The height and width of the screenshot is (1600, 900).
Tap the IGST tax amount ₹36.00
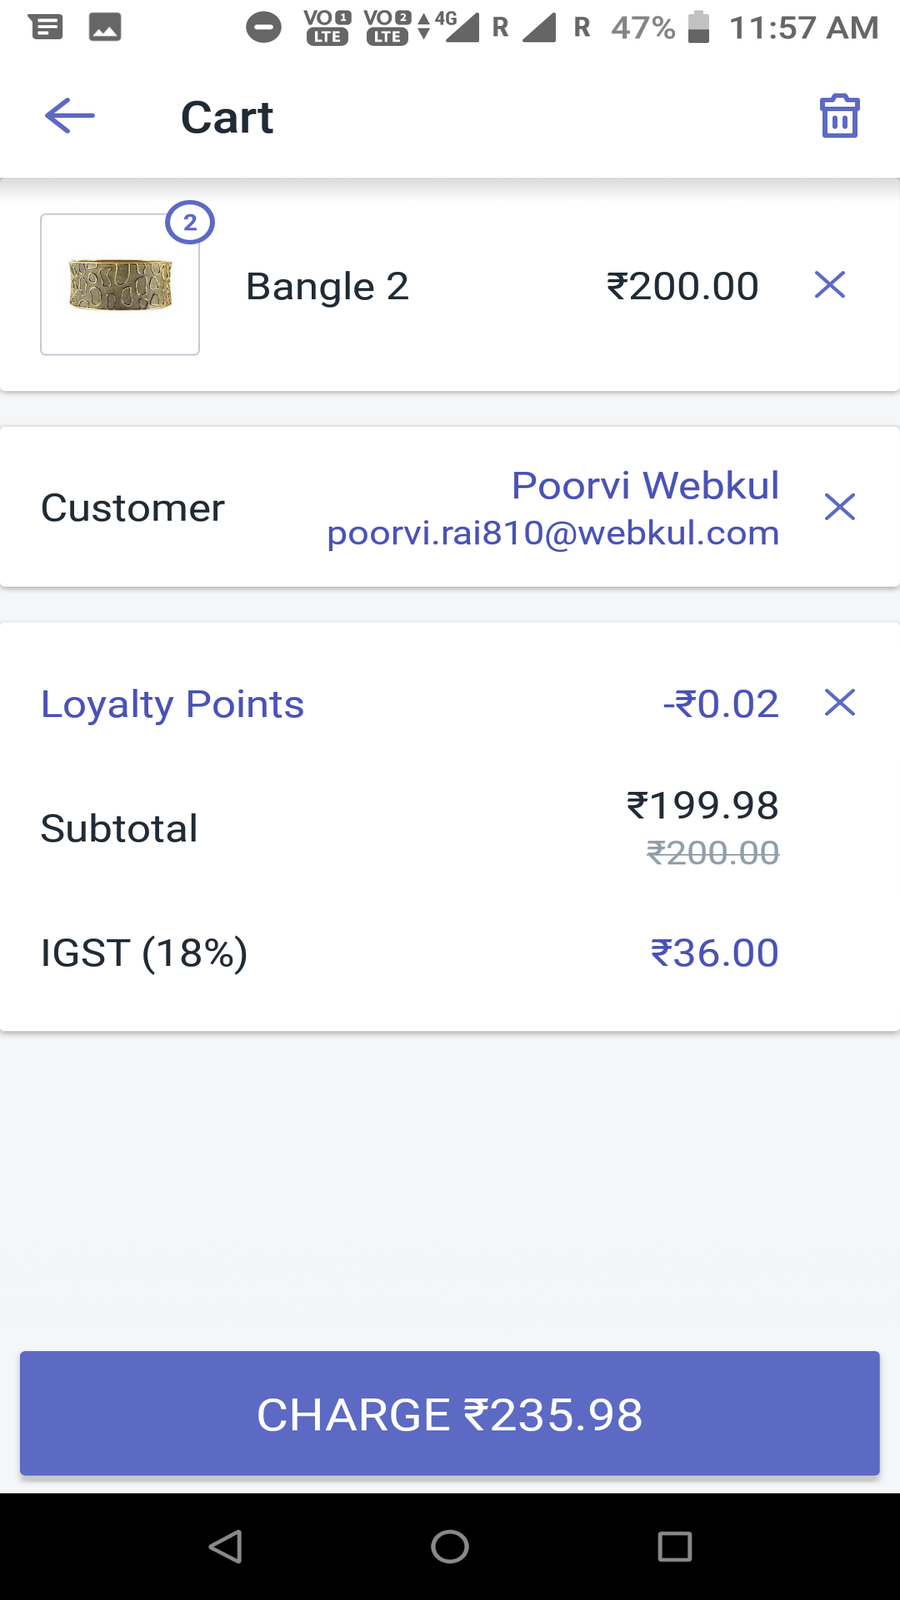(x=714, y=953)
